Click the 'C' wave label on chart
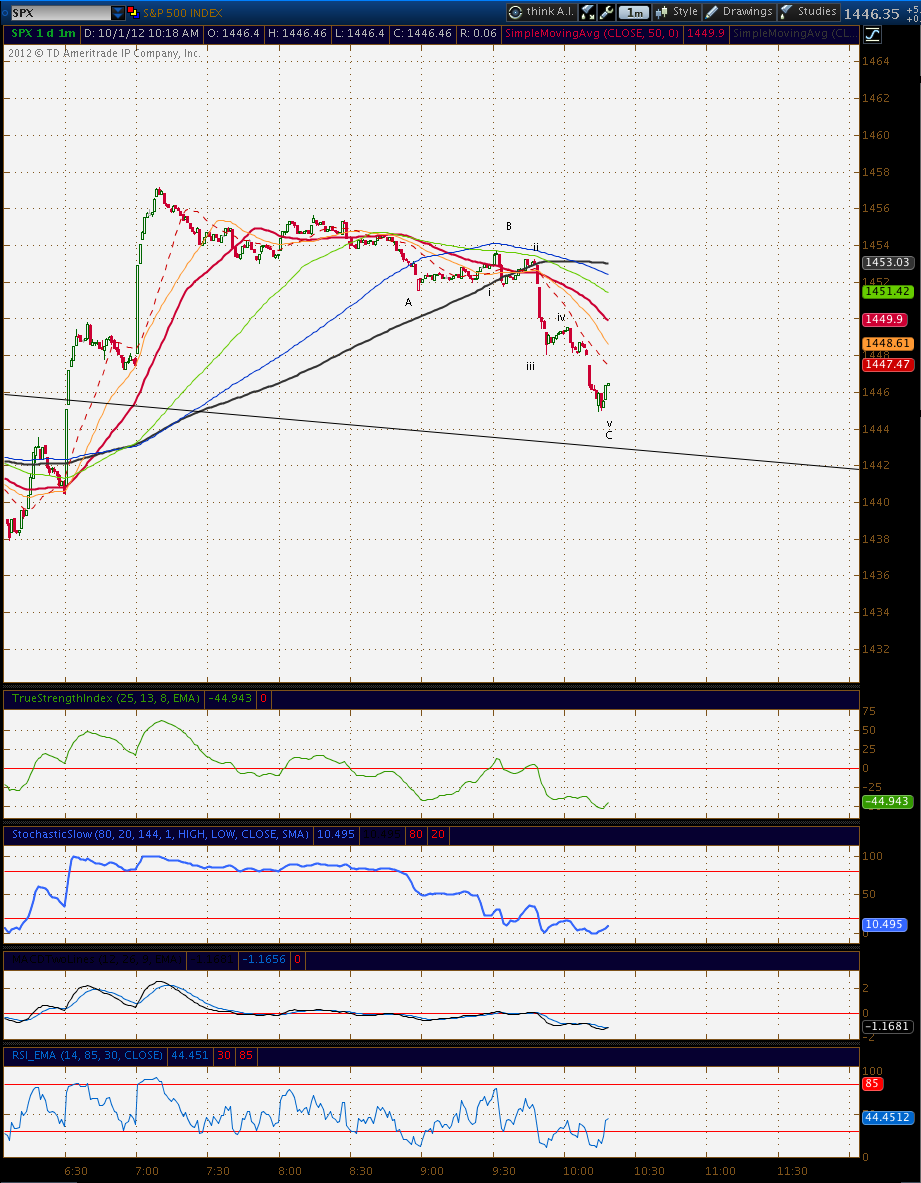Image resolution: width=921 pixels, height=1183 pixels. (609, 435)
